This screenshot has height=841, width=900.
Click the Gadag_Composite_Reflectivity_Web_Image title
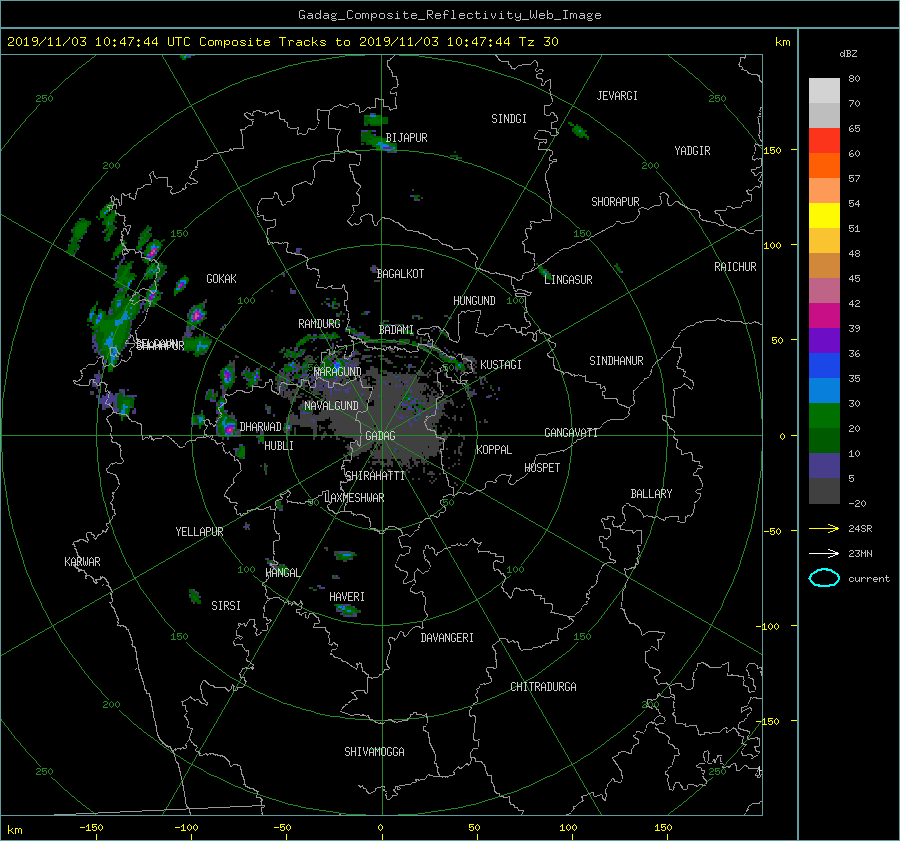coord(449,15)
